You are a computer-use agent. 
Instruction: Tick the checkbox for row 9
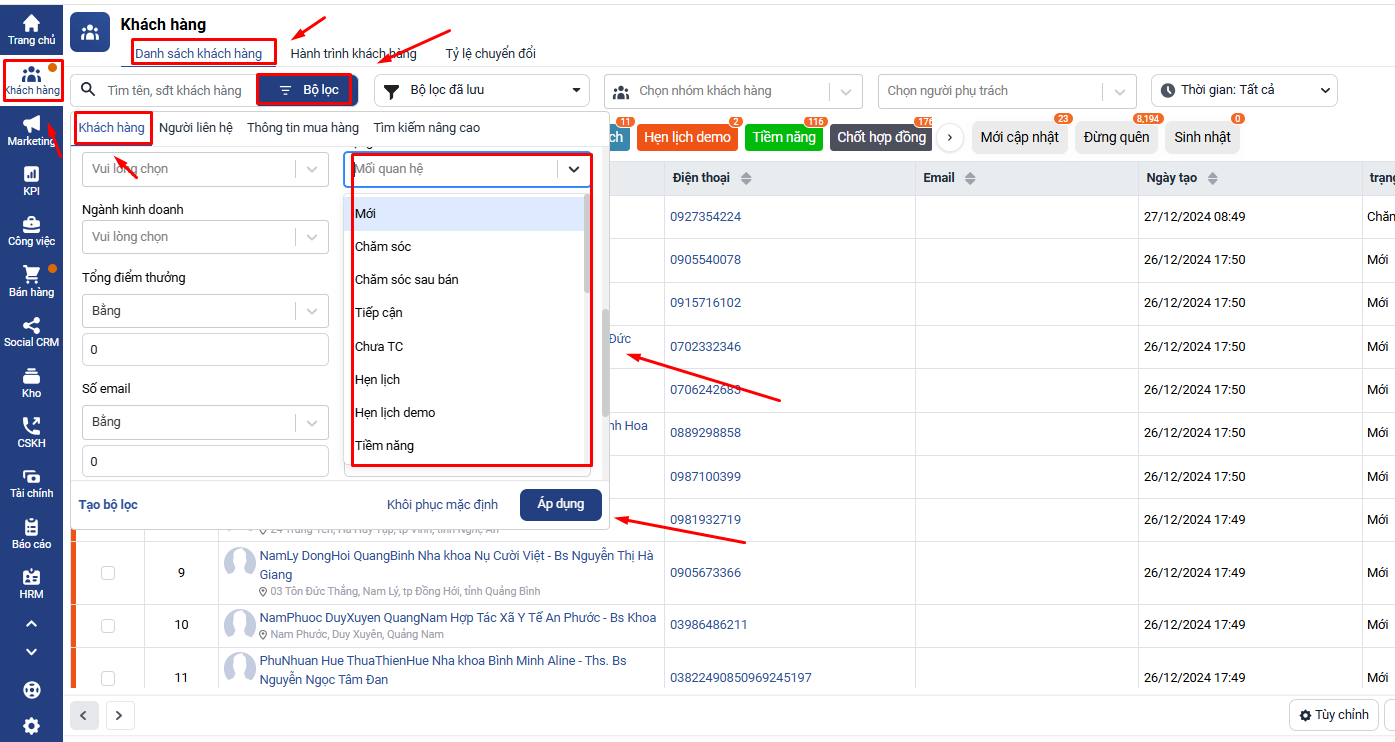click(108, 573)
